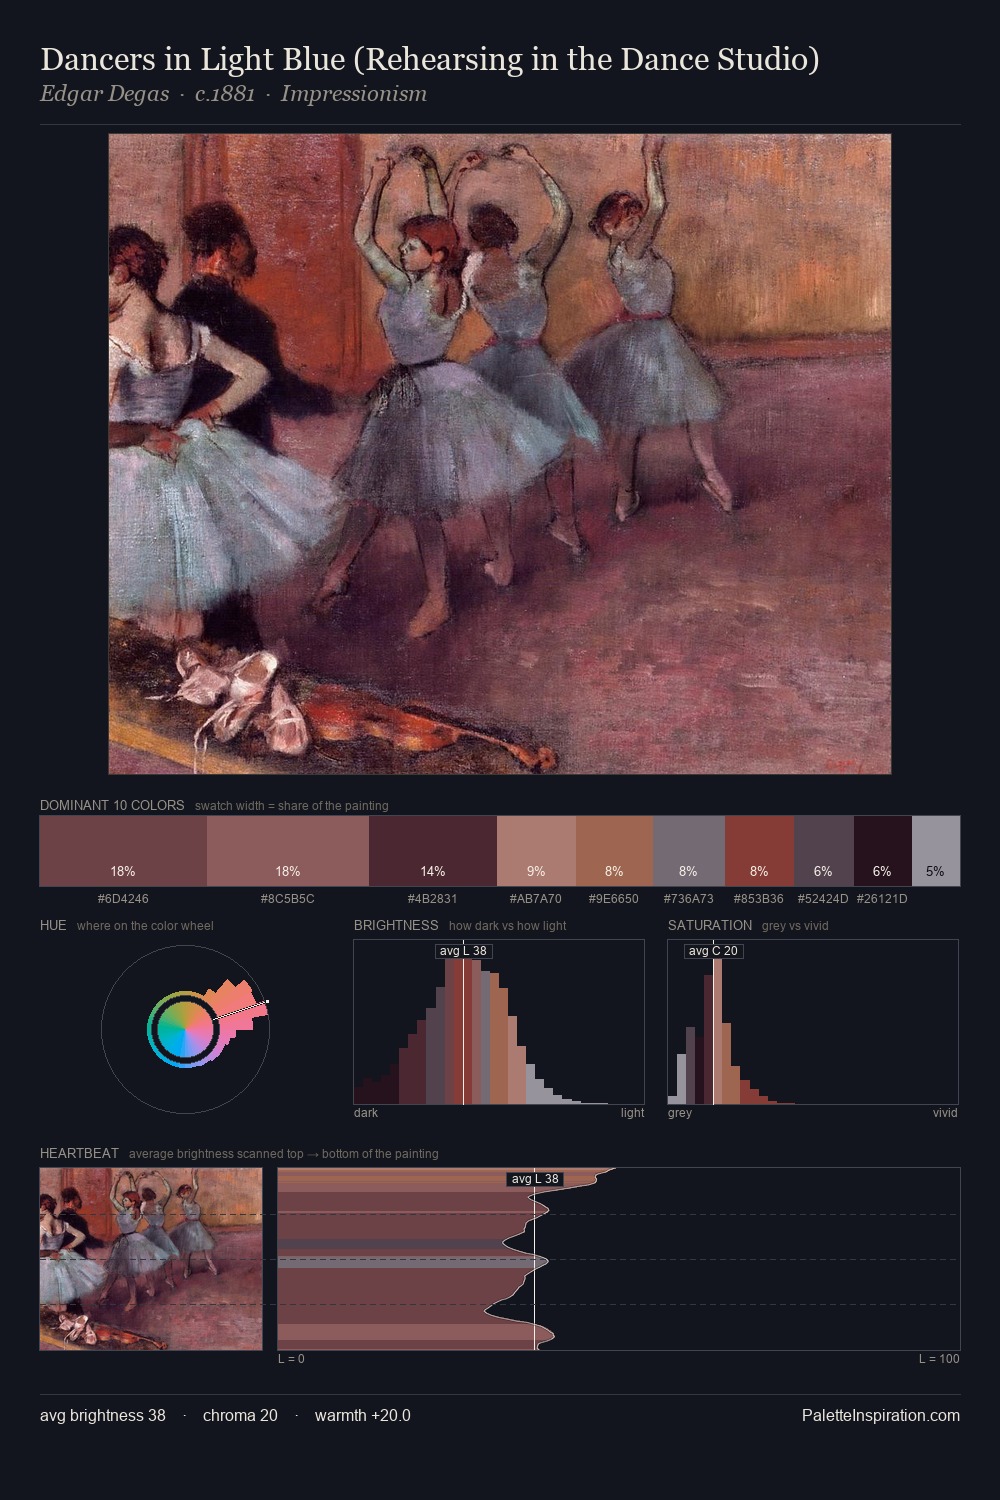Viewport: 1000px width, 1500px height.
Task: Click 'where on the color wheel' caption
Action: (145, 926)
